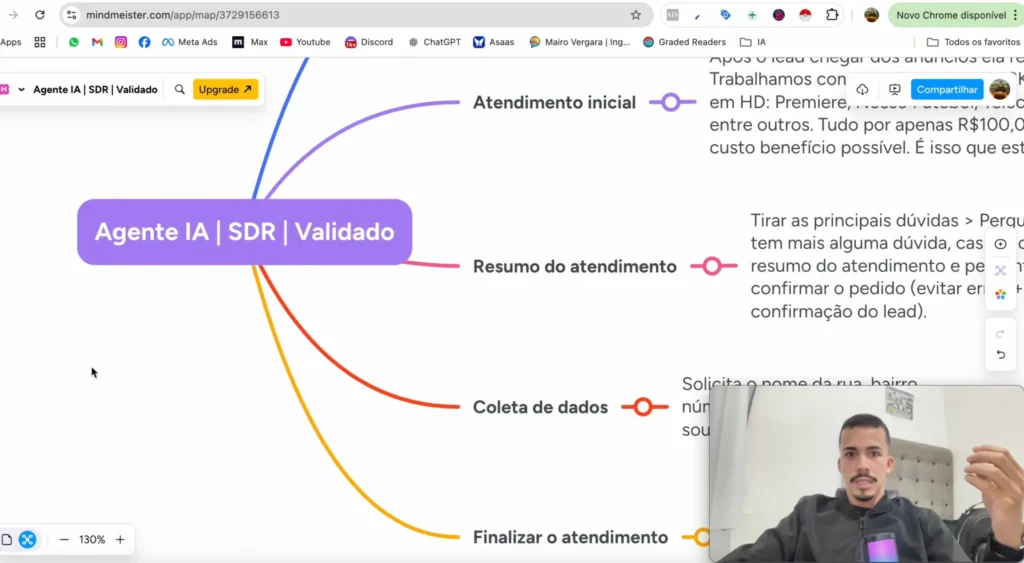
Task: Collapse the Atendimento inicial branch node
Action: pyautogui.click(x=671, y=102)
